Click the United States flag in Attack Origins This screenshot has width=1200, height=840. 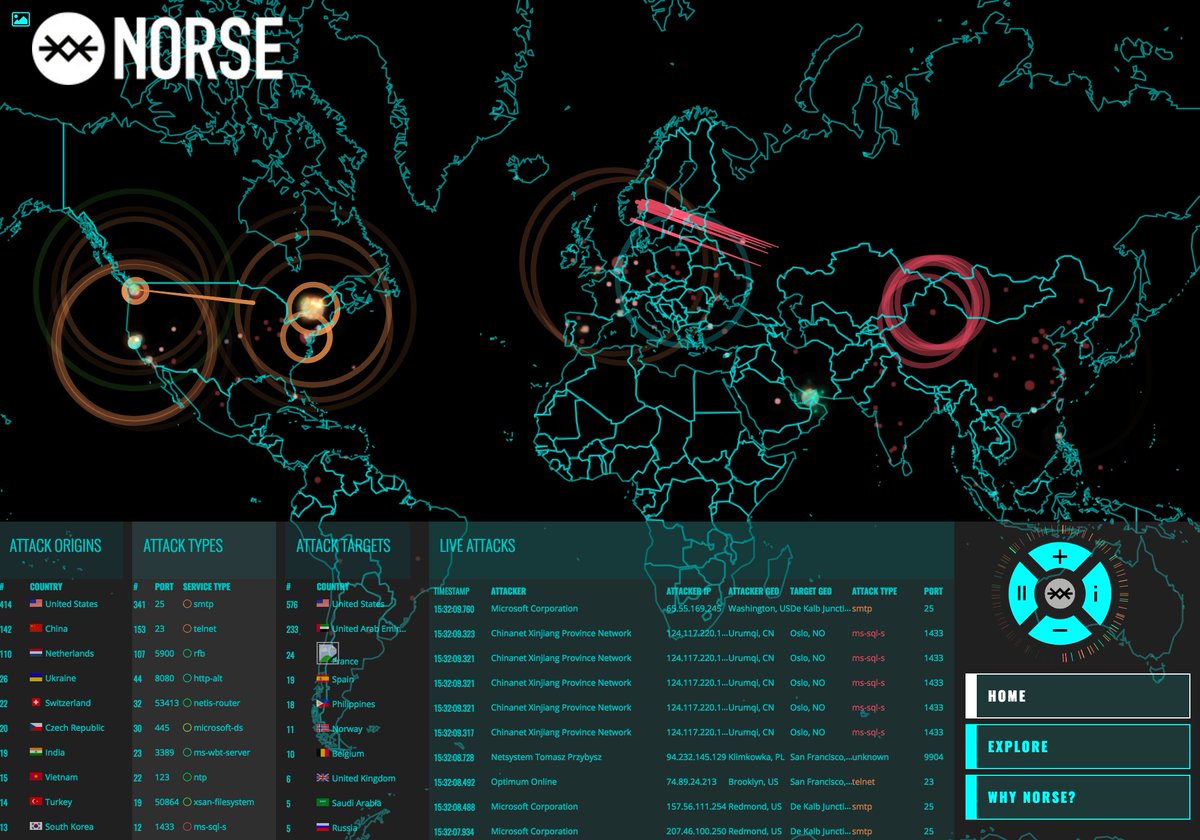(x=36, y=604)
